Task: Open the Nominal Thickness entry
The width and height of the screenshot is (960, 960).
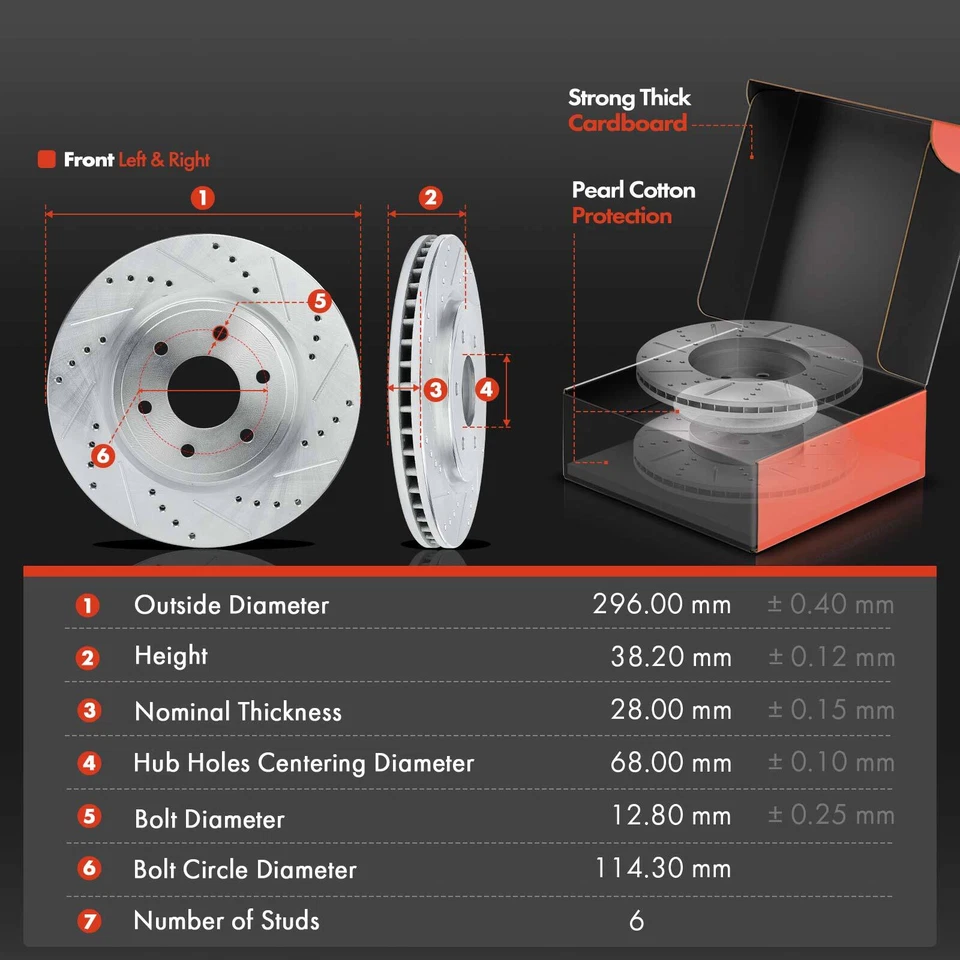Action: coord(237,711)
